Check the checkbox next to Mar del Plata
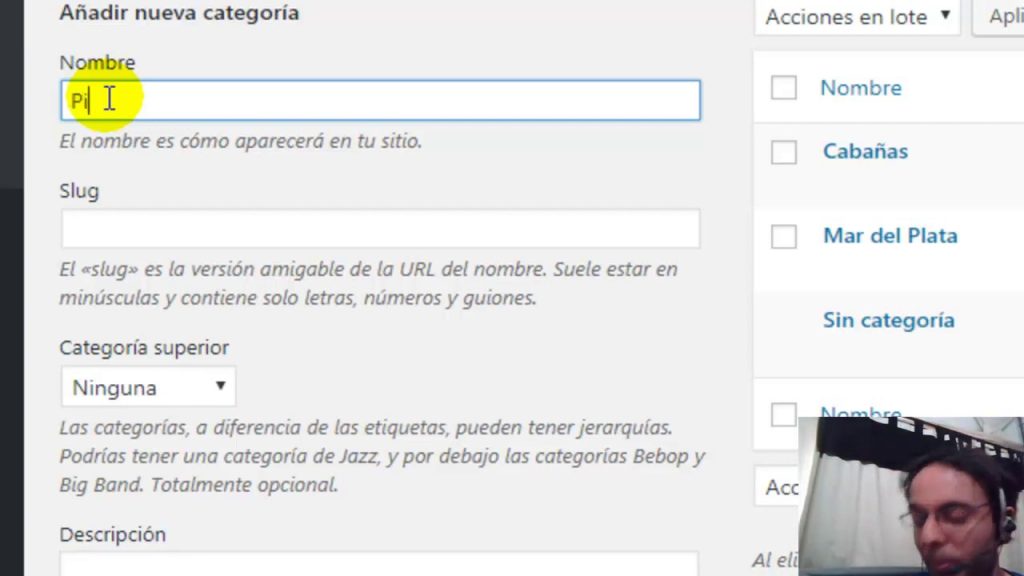The height and width of the screenshot is (576, 1024). (783, 236)
